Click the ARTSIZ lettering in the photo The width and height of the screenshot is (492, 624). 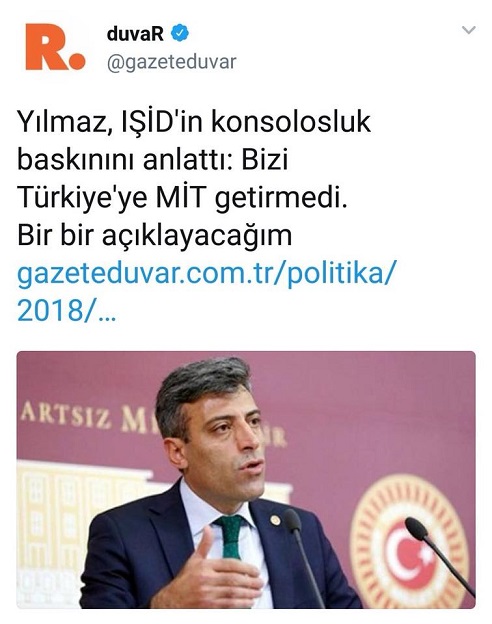click(66, 416)
